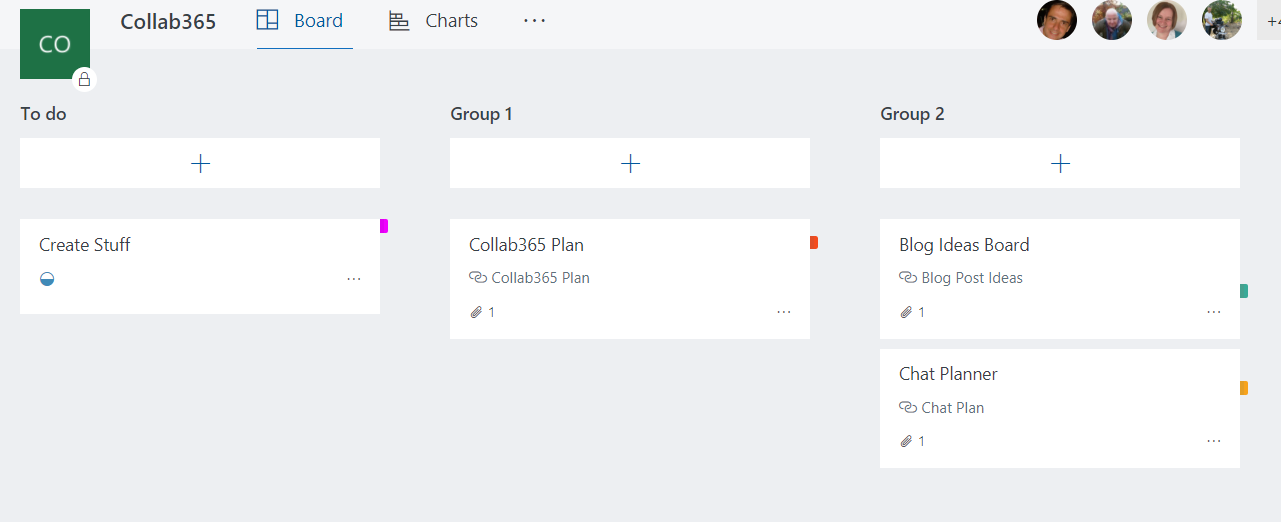
Task: Click the link icon beside Chat Plan
Action: coord(908,408)
